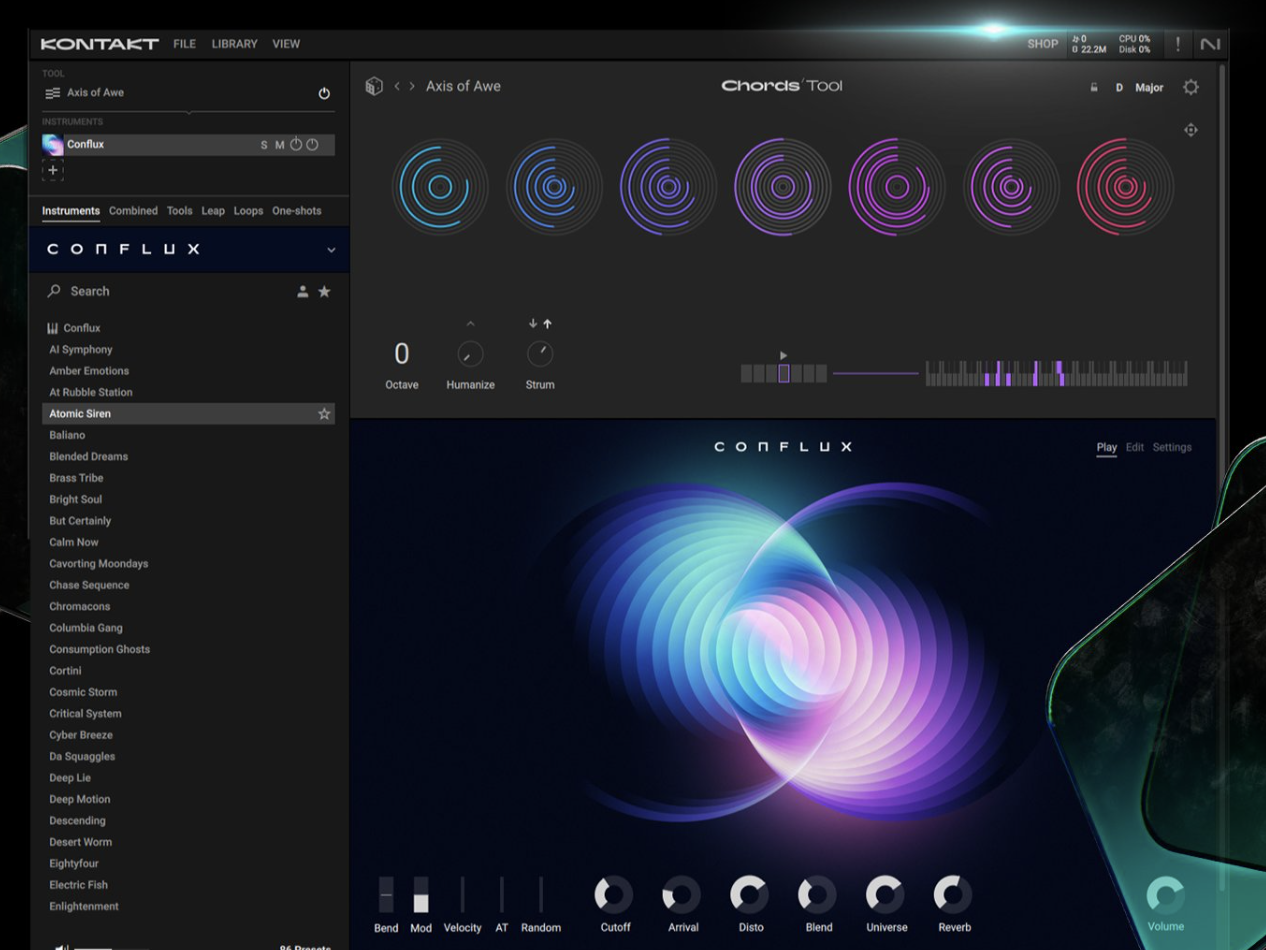
Task: Click the Universe knob
Action: pyautogui.click(x=885, y=895)
